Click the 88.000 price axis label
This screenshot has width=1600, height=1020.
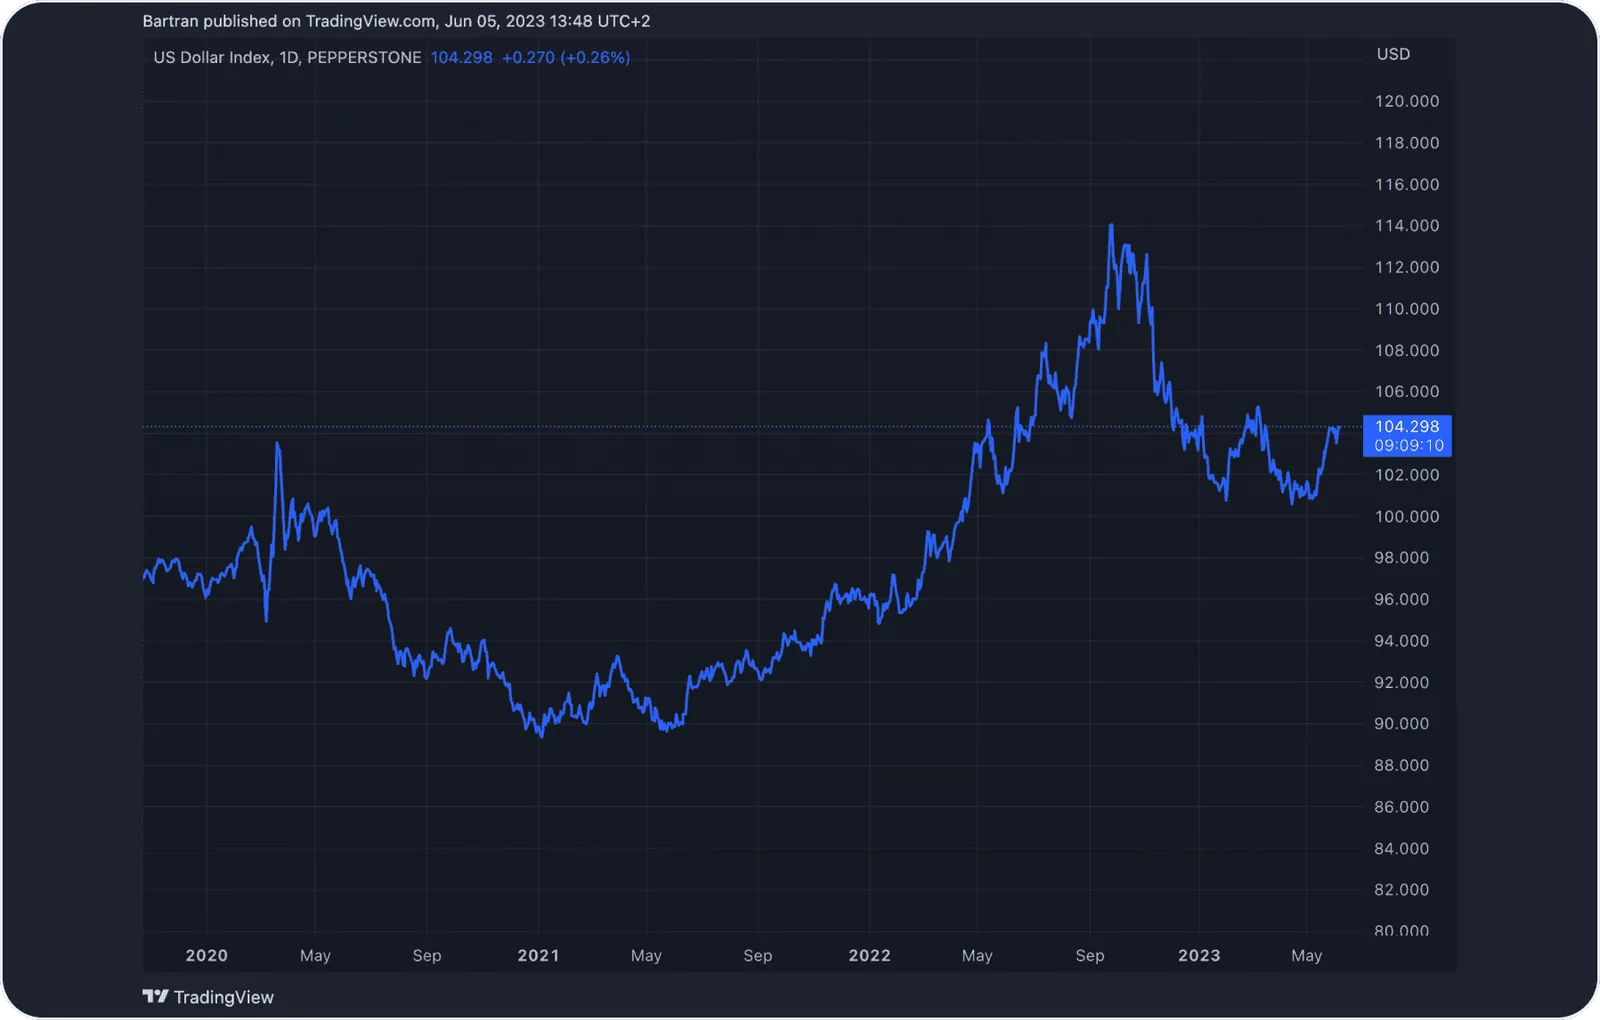point(1401,765)
